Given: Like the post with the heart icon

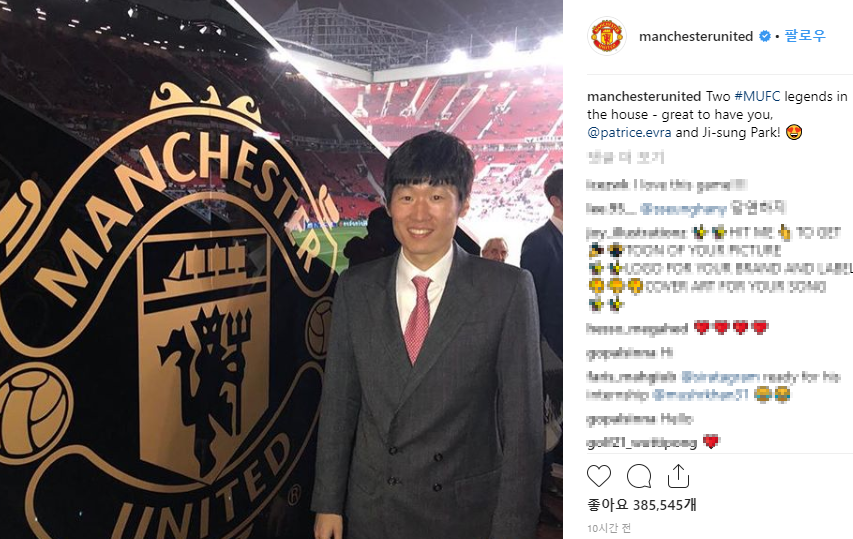Looking at the screenshot, I should [599, 476].
